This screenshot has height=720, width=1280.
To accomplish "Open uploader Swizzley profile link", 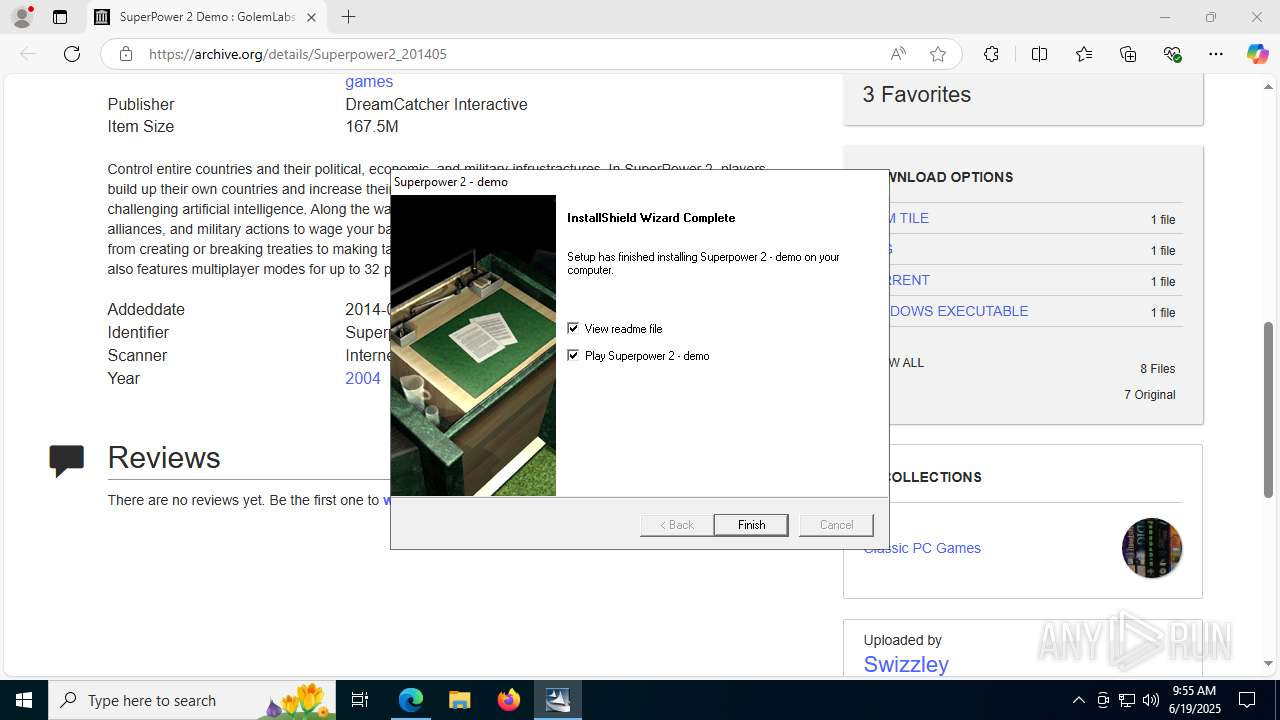I will click(906, 664).
